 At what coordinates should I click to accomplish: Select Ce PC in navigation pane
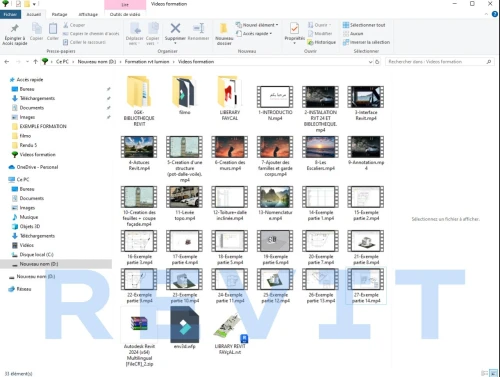23,179
